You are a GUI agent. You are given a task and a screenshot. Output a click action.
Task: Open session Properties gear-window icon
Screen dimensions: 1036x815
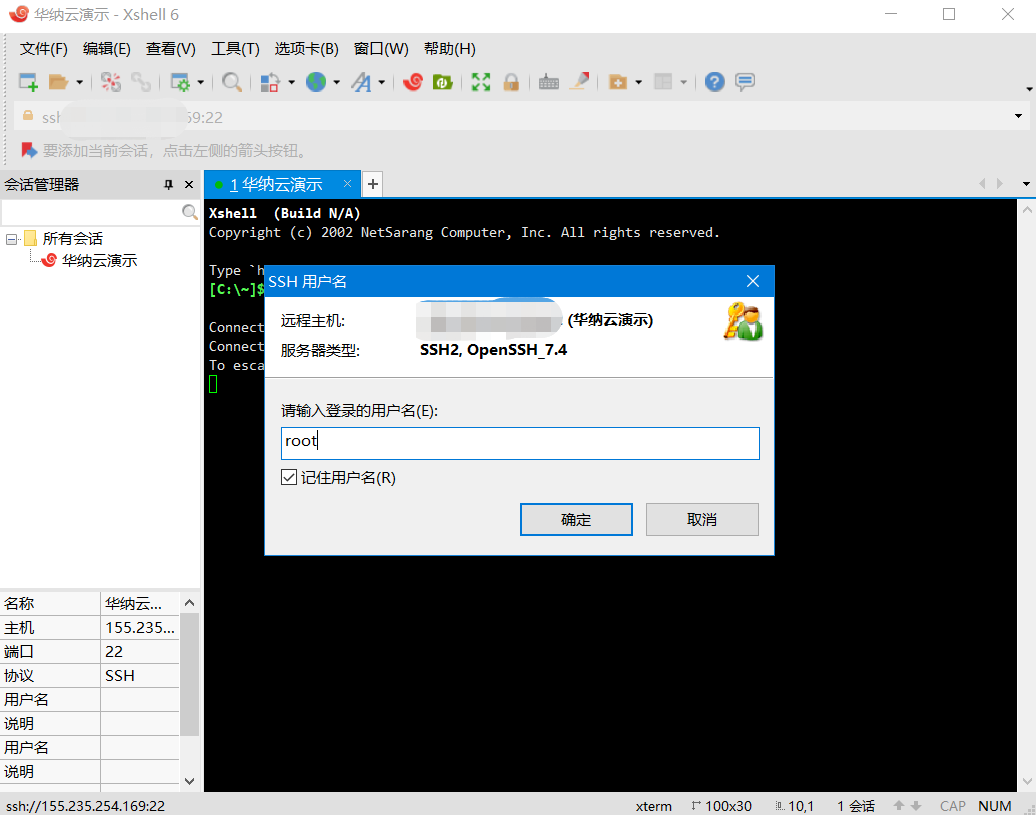pyautogui.click(x=180, y=82)
